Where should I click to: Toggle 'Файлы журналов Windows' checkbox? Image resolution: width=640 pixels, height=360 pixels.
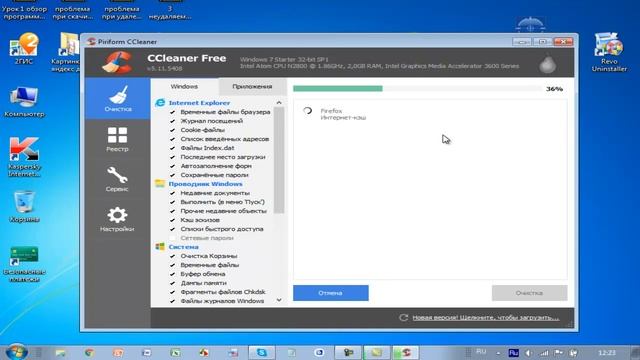tap(172, 301)
